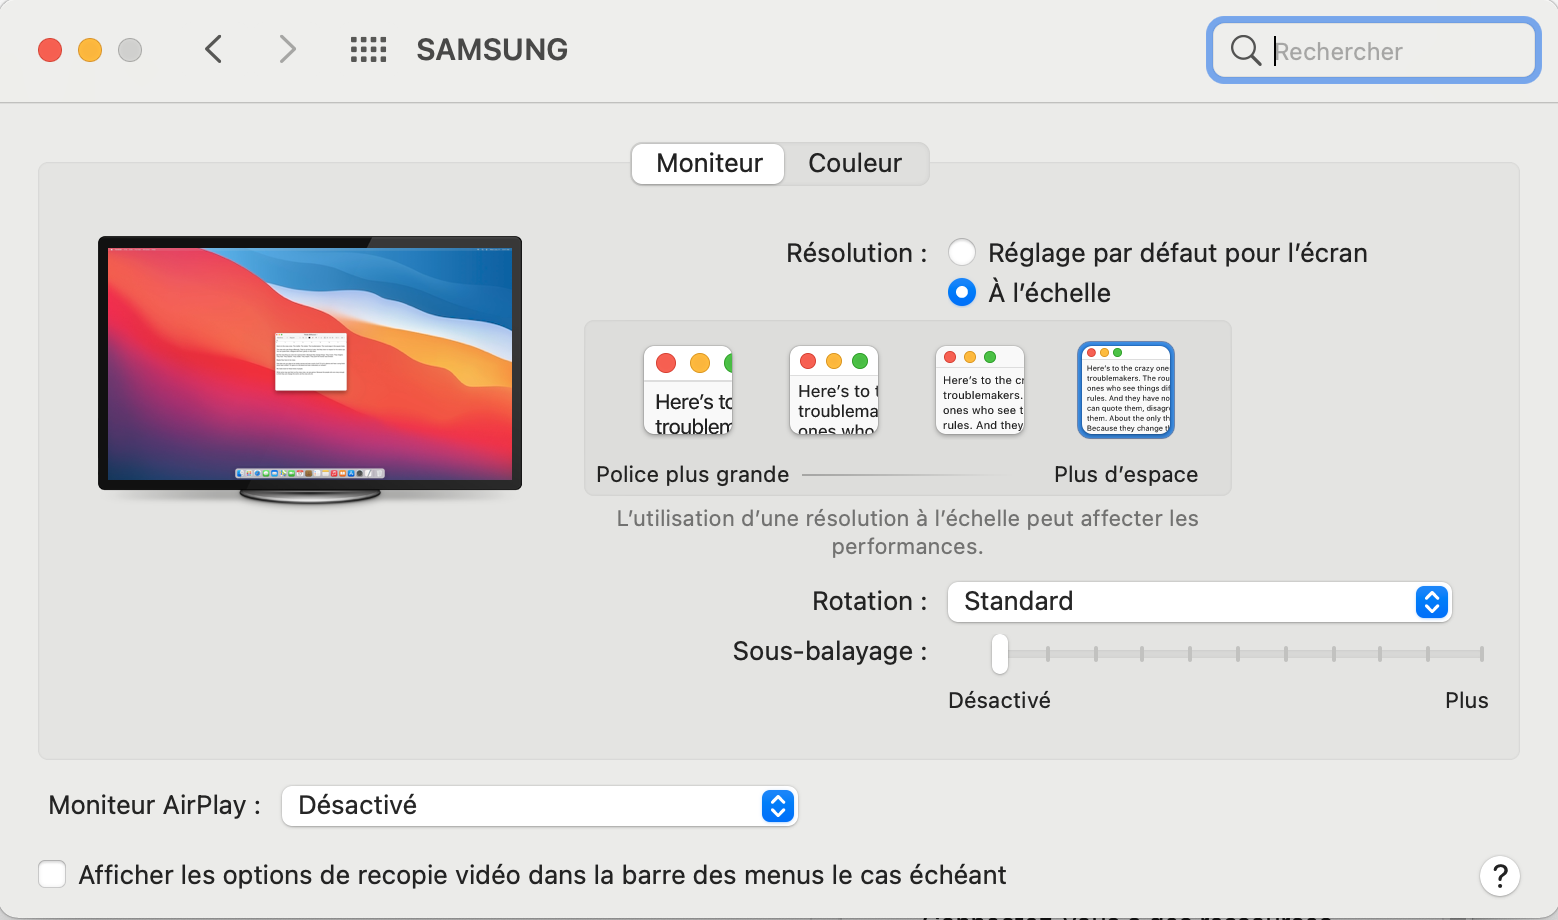This screenshot has height=920, width=1558.
Task: Click the Désactivé label under underscan slider
Action: 999,700
